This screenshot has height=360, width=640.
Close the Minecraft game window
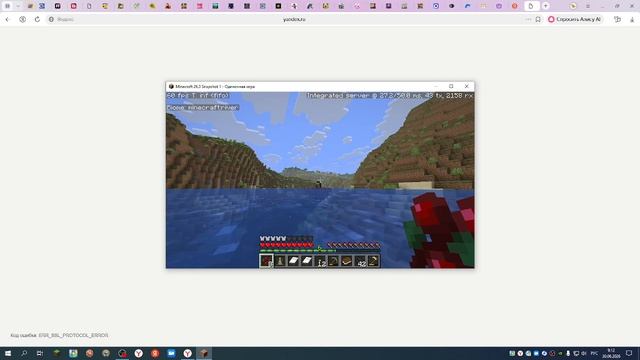[467, 87]
